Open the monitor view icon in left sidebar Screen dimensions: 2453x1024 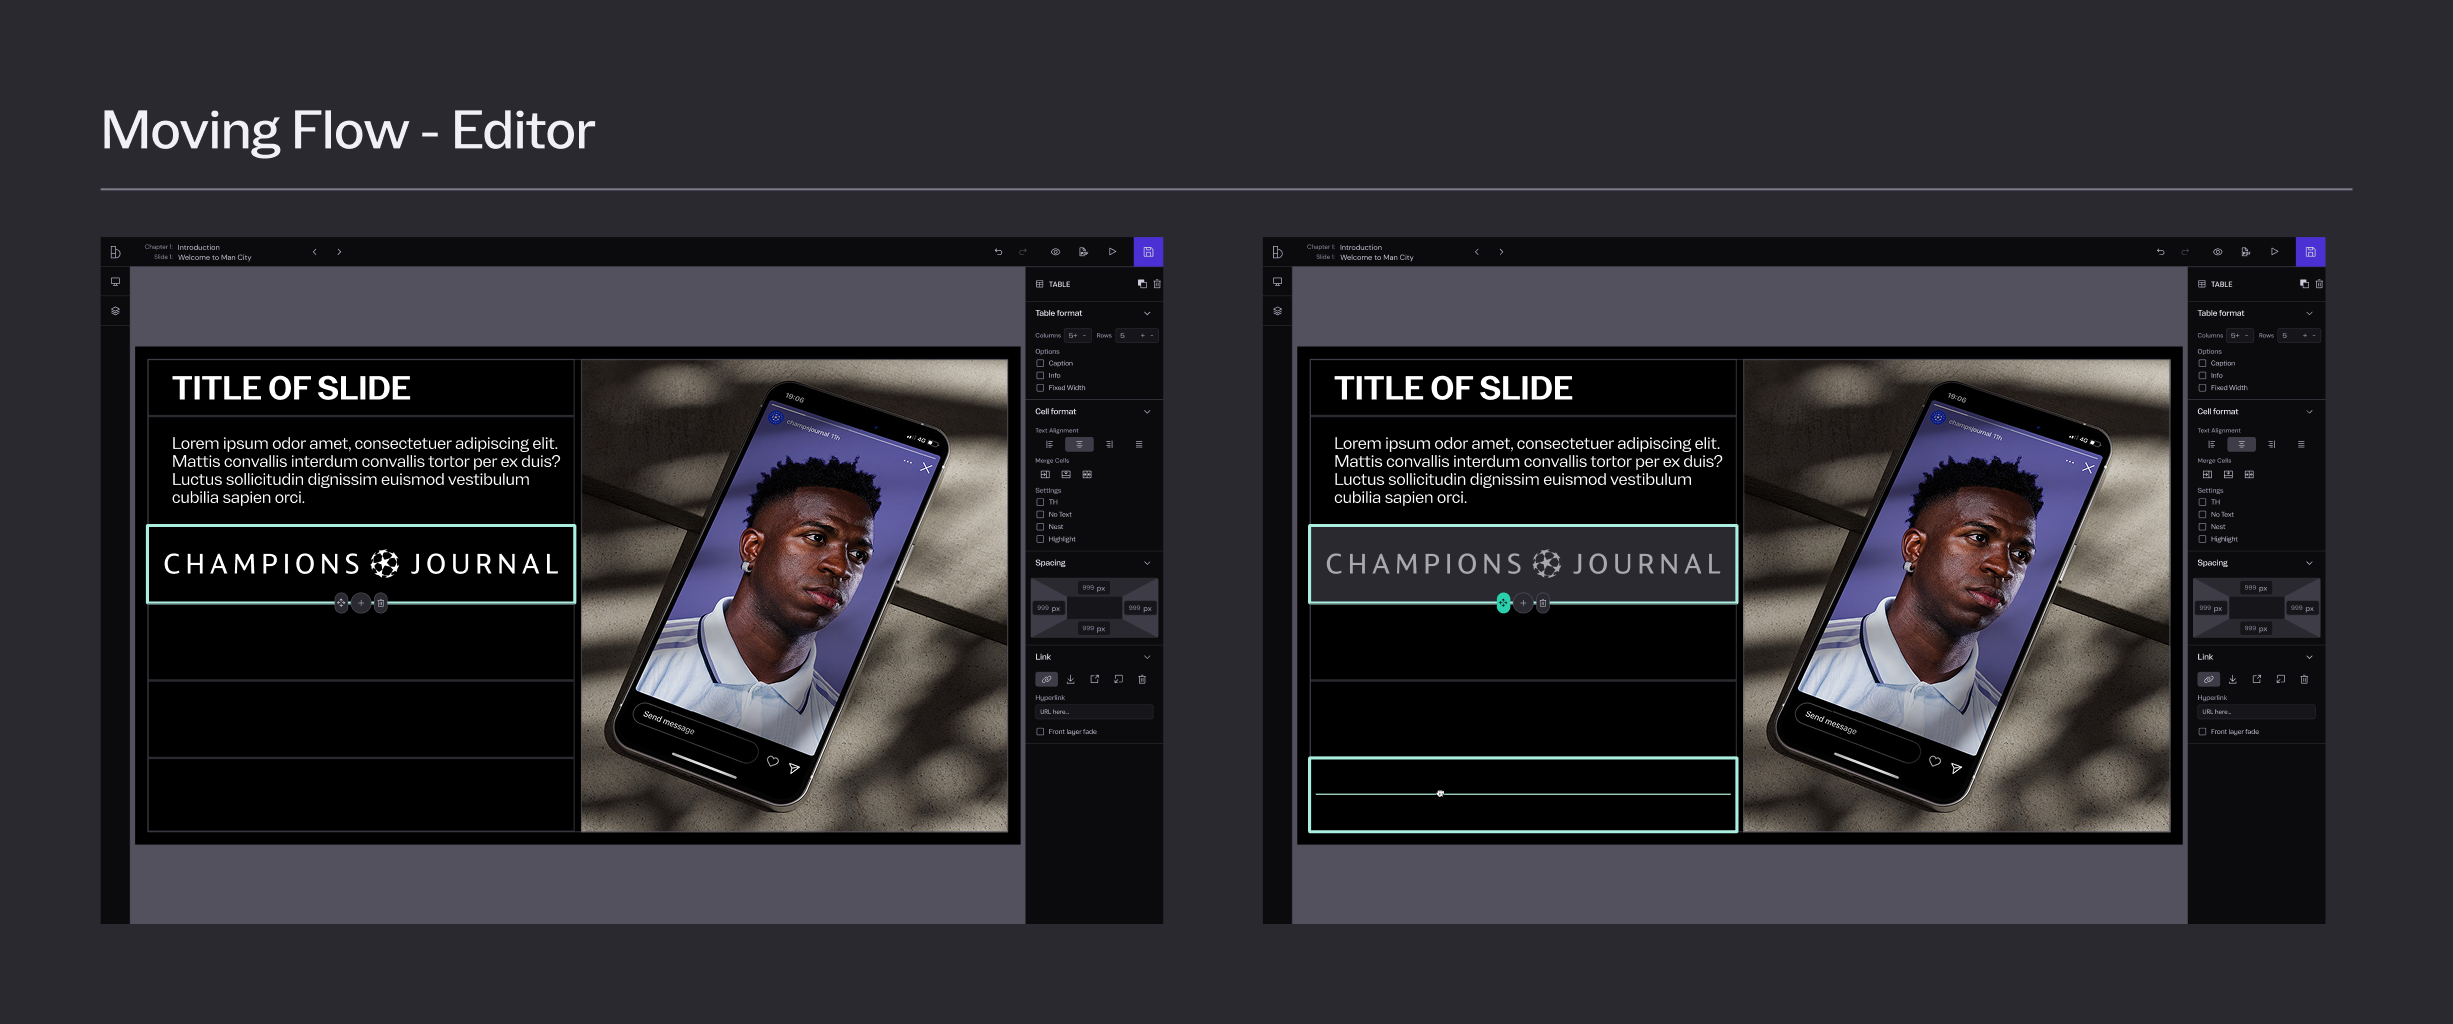[x=115, y=282]
